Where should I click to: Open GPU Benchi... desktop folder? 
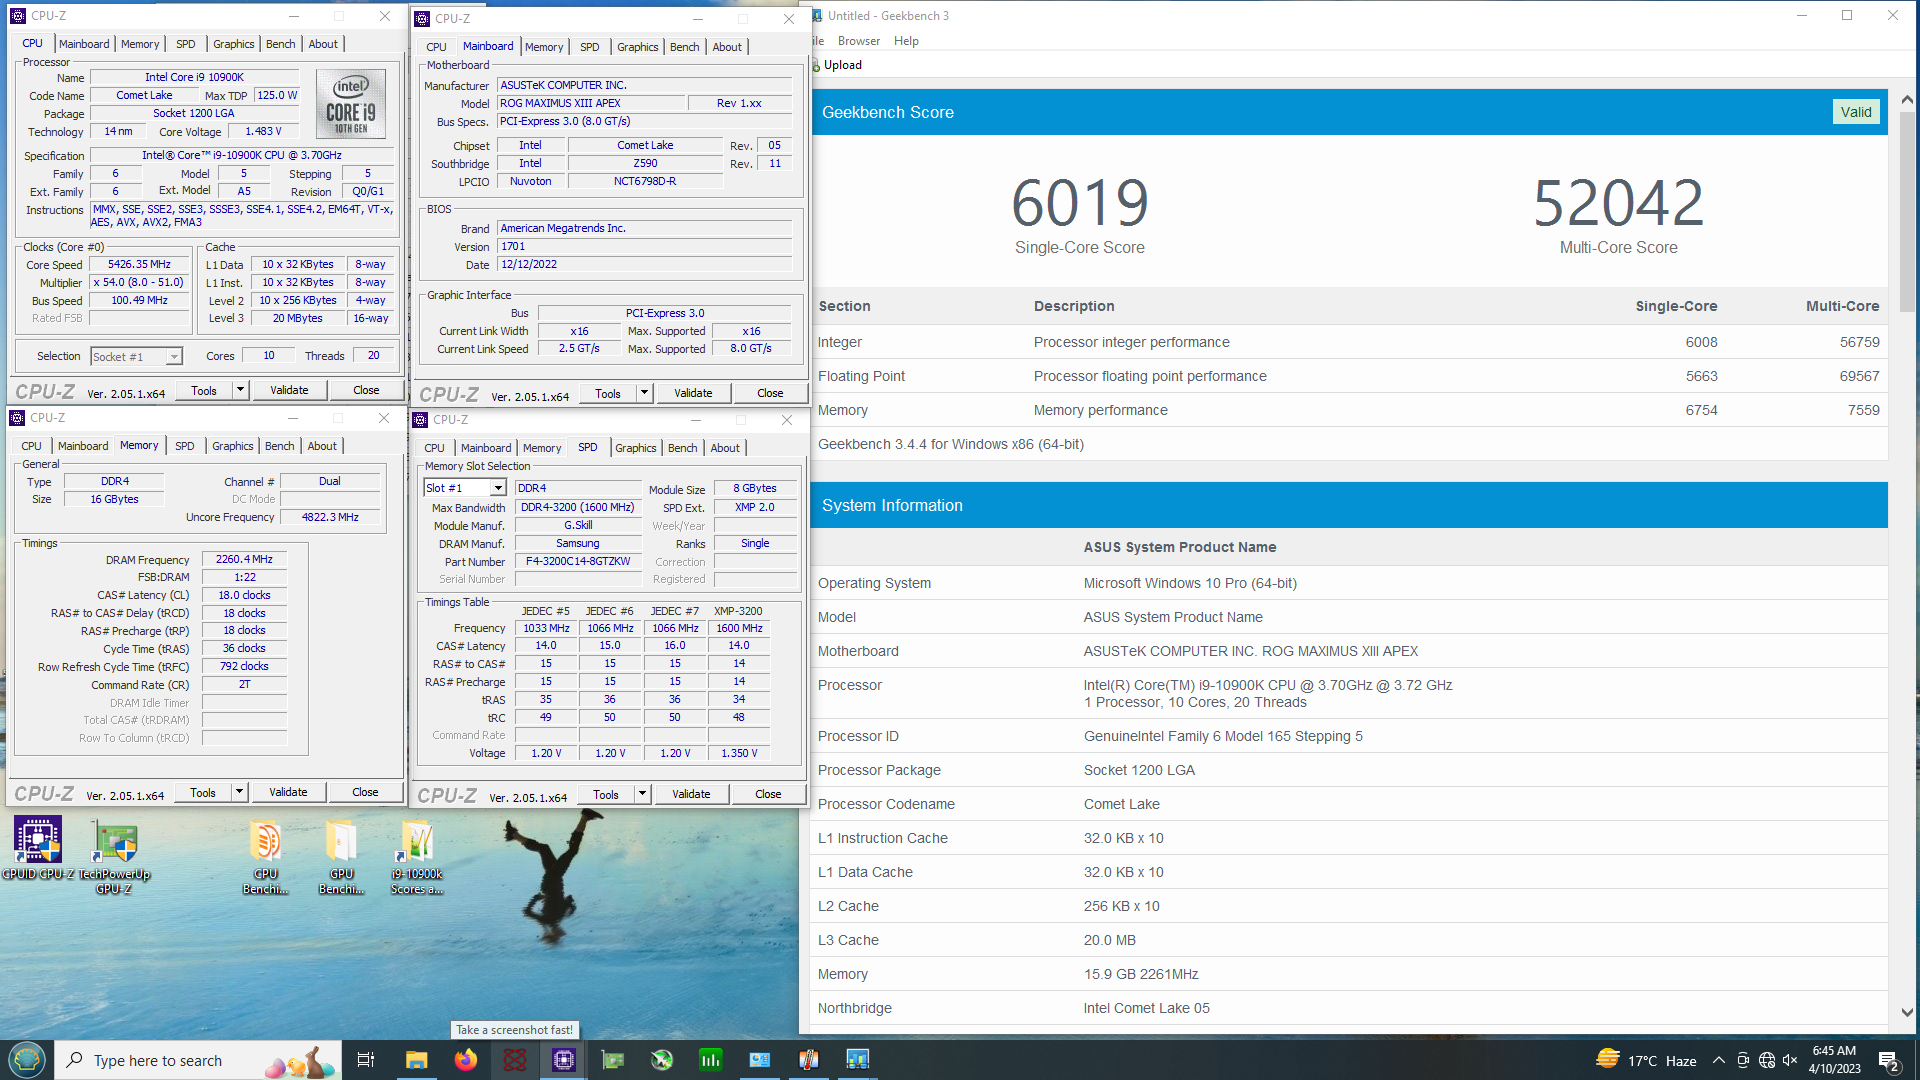tap(341, 856)
